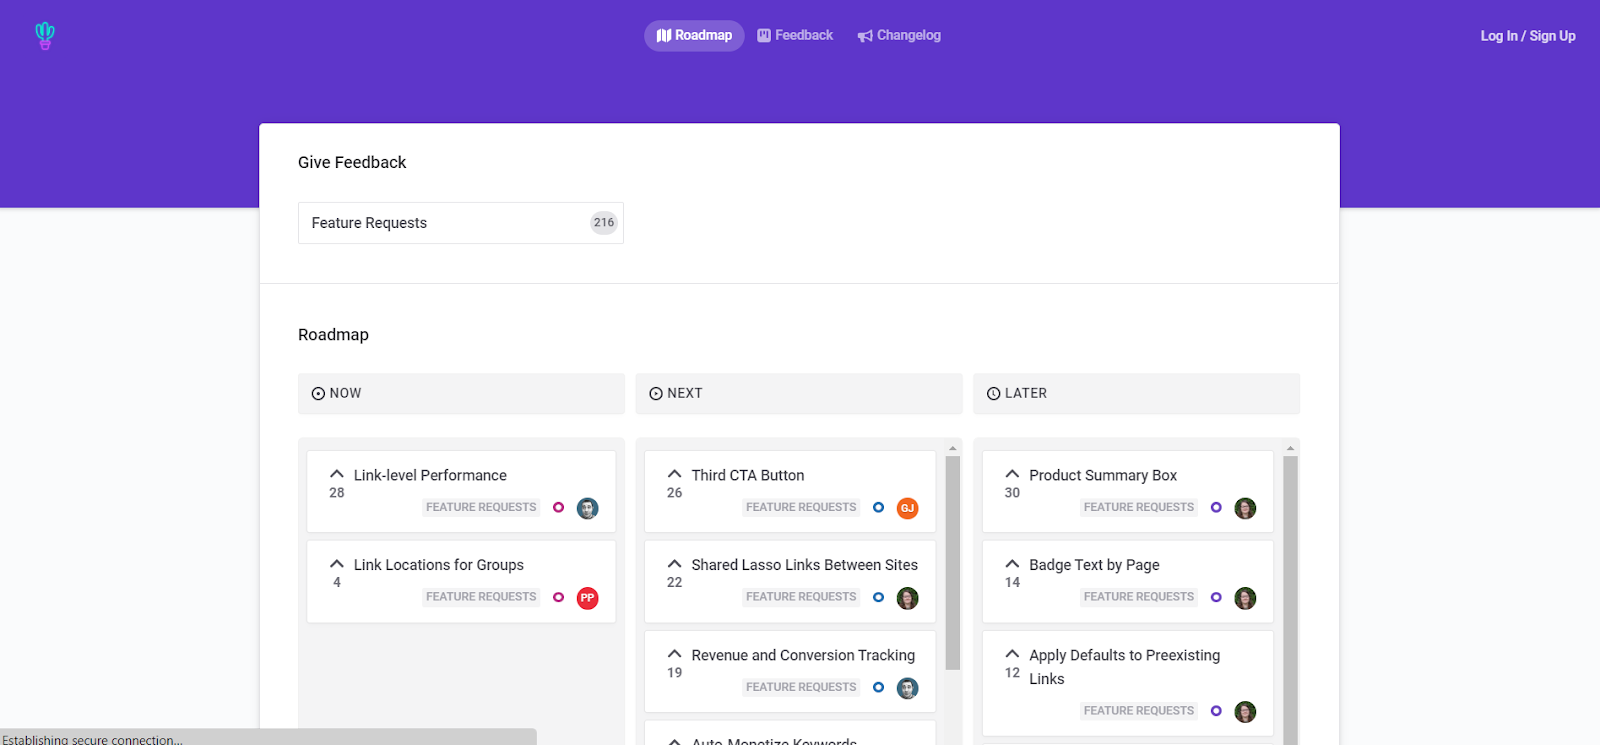Click status circle on Badge Text card
1600x745 pixels.
(1216, 598)
